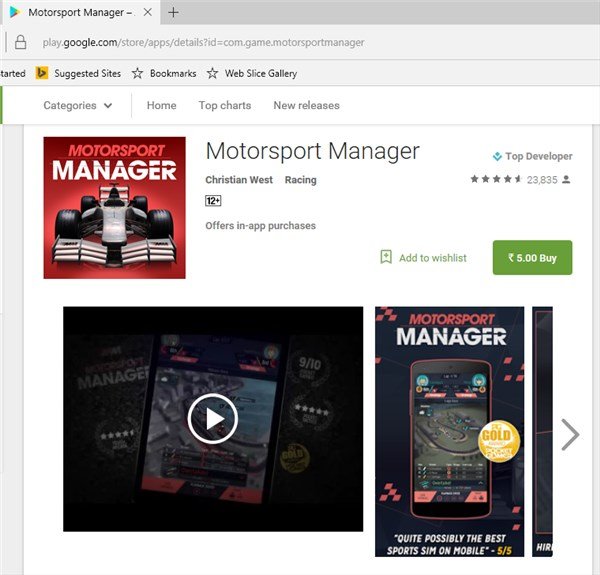Image resolution: width=600 pixels, height=575 pixels.
Task: Click the Motorsport Manager title heading
Action: (313, 151)
